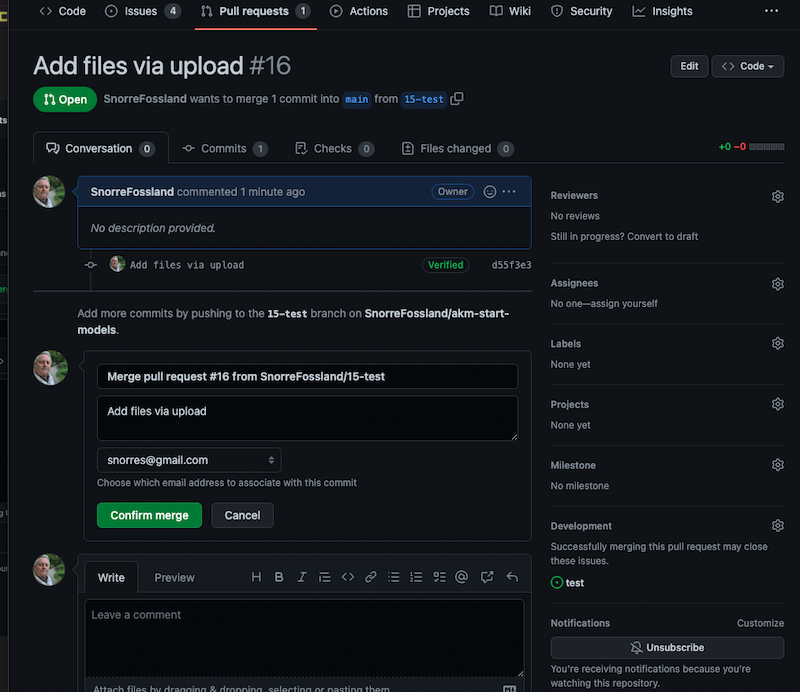
Task: Insert code formatting icon
Action: 348,577
